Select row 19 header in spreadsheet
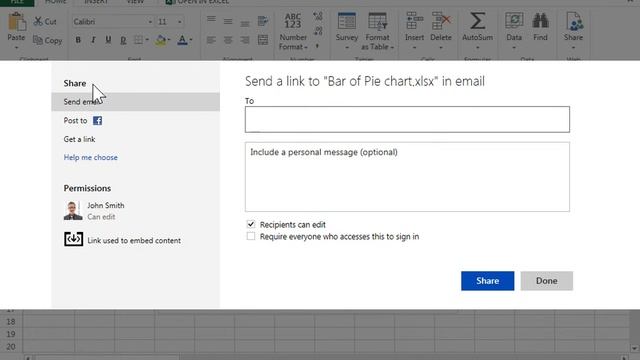Screen dimensions: 640x360 pos(11,334)
